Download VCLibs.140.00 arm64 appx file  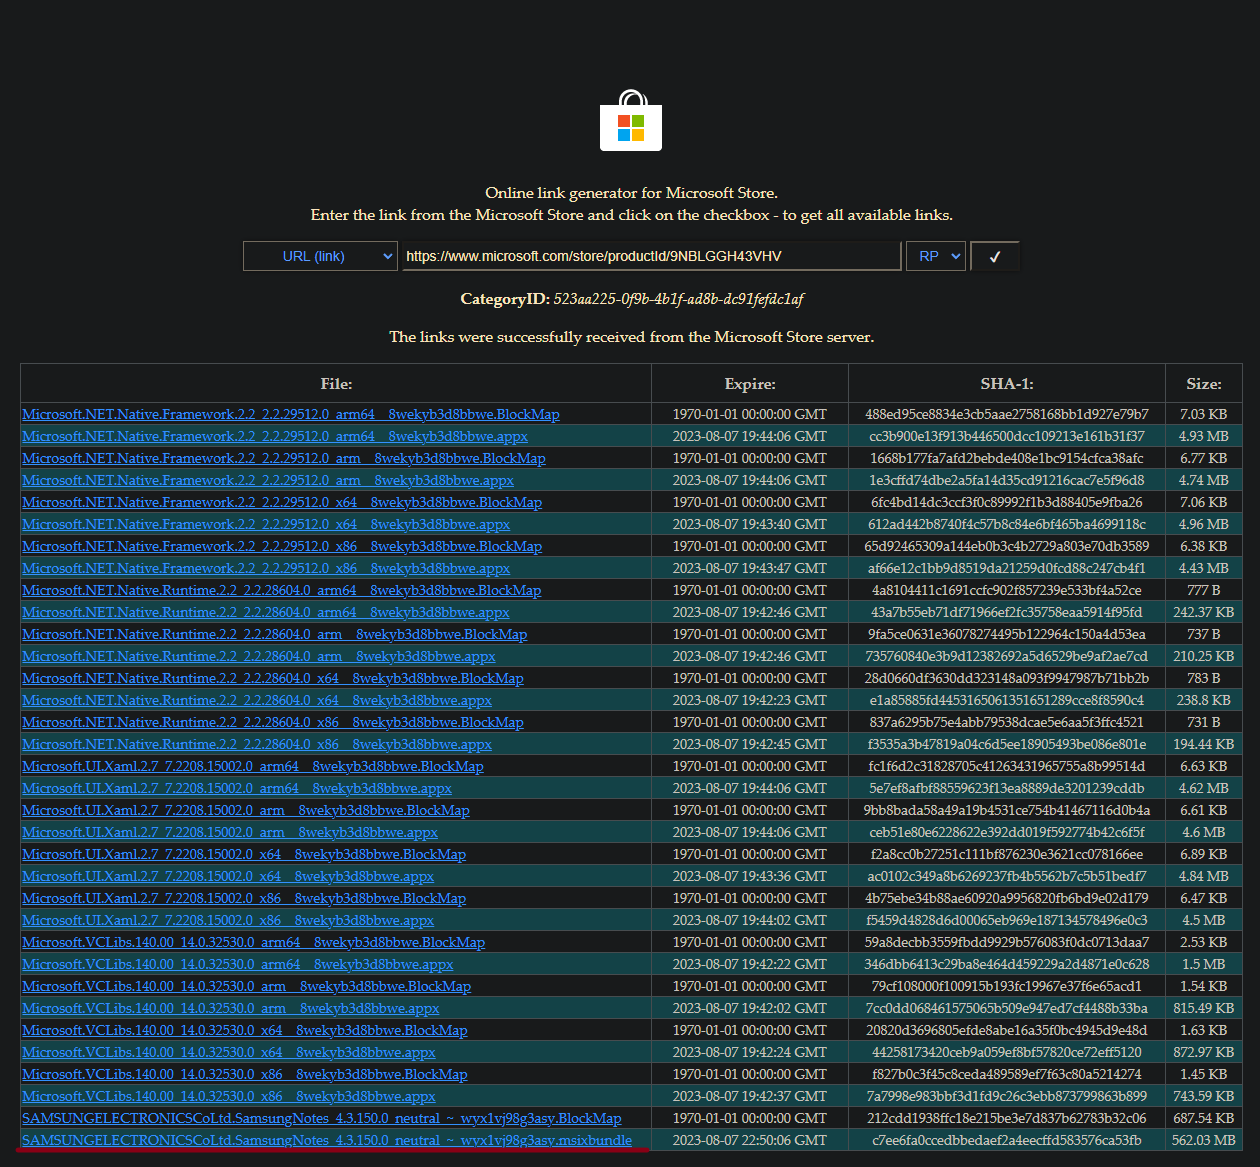[238, 964]
